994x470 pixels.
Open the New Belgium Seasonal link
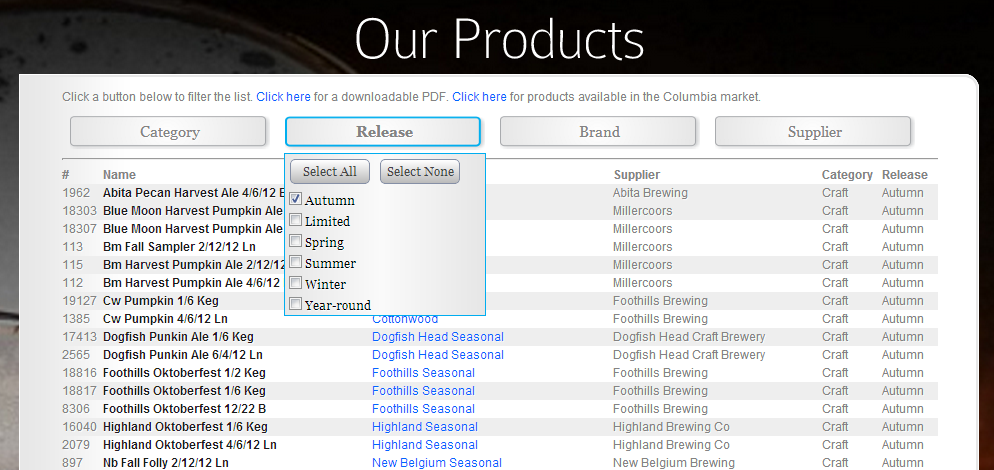(437, 463)
